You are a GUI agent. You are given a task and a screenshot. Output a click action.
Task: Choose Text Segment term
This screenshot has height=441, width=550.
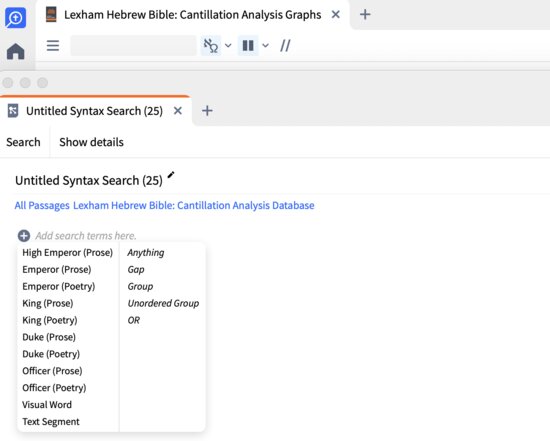51,421
